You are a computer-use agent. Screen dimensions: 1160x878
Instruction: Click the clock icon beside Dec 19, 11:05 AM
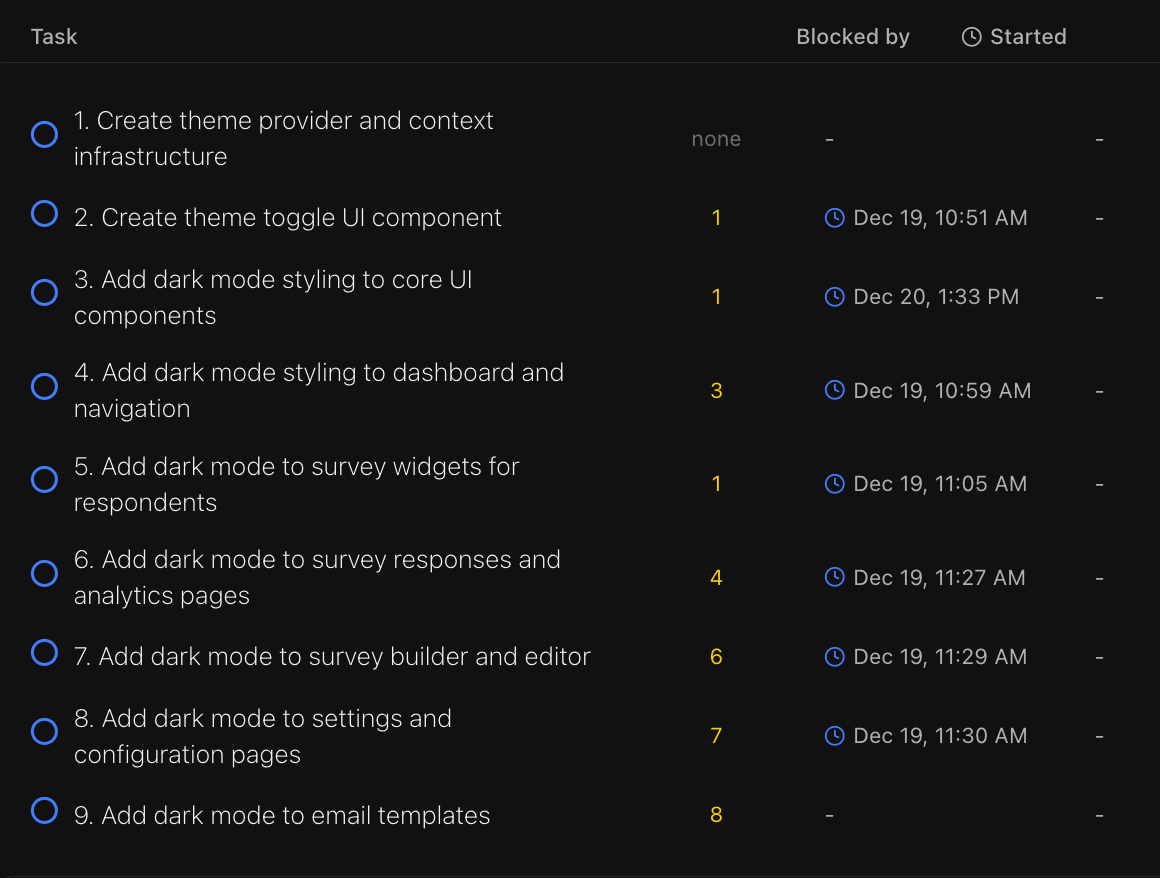[x=834, y=483]
